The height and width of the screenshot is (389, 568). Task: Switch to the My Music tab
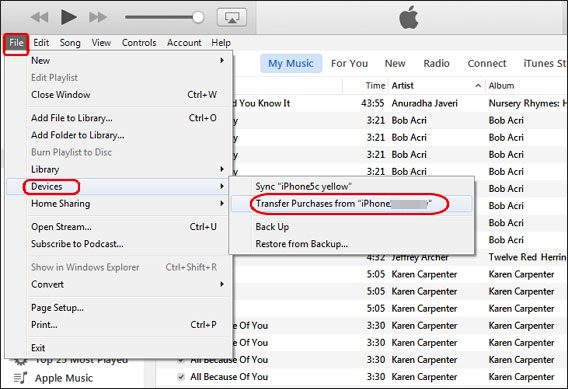pos(291,63)
